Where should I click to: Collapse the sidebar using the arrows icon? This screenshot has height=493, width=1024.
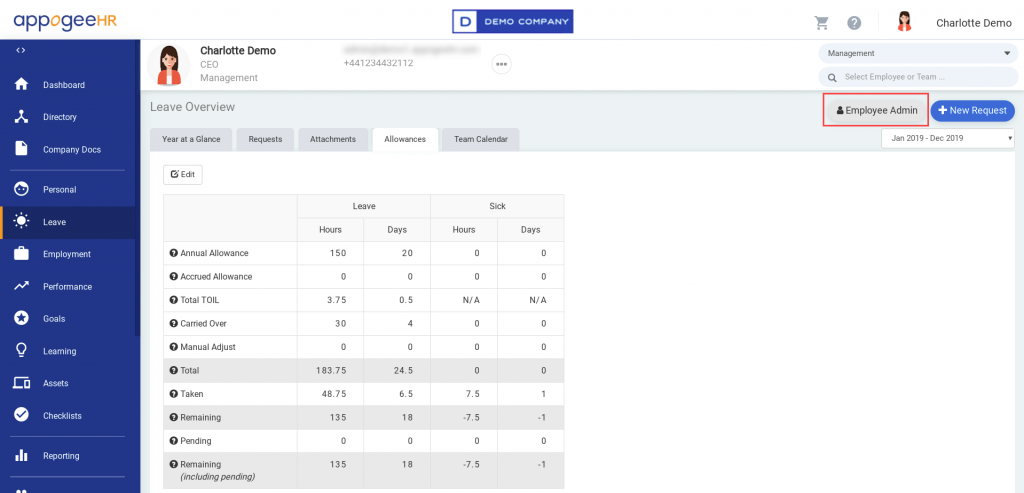pyautogui.click(x=21, y=50)
